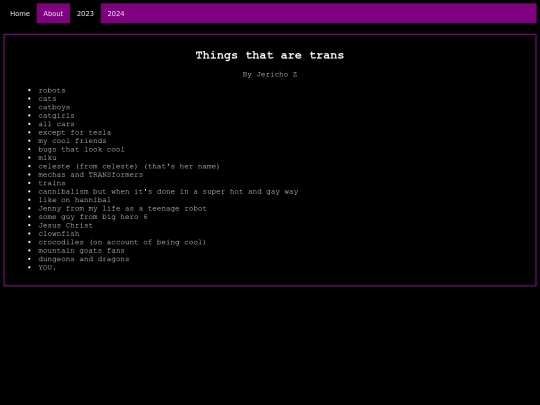
Task: Select the list item 'catgirls'
Action: (56, 116)
